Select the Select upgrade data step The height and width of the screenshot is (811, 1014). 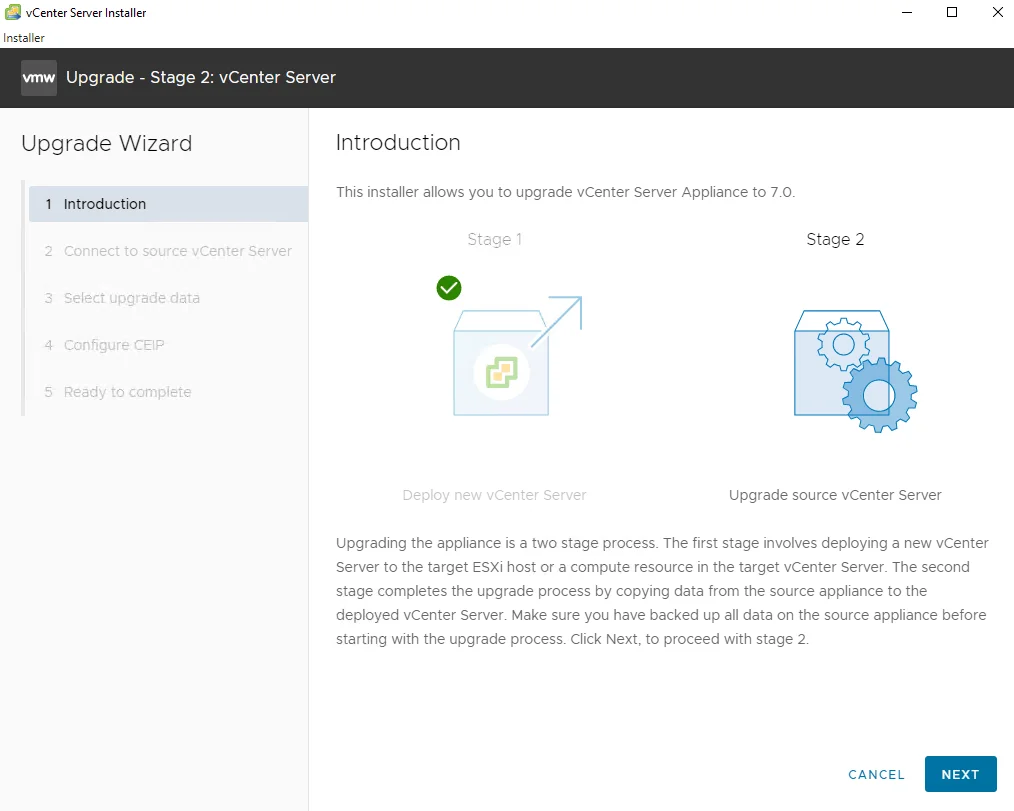pyautogui.click(x=168, y=298)
